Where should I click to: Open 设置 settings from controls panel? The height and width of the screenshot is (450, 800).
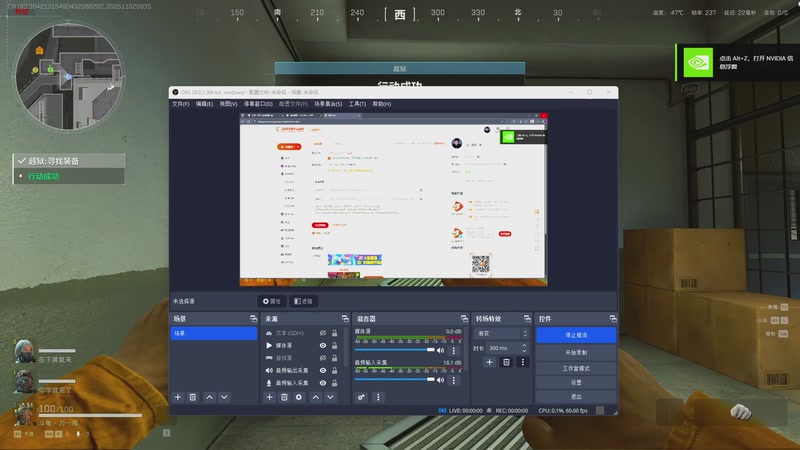576,383
